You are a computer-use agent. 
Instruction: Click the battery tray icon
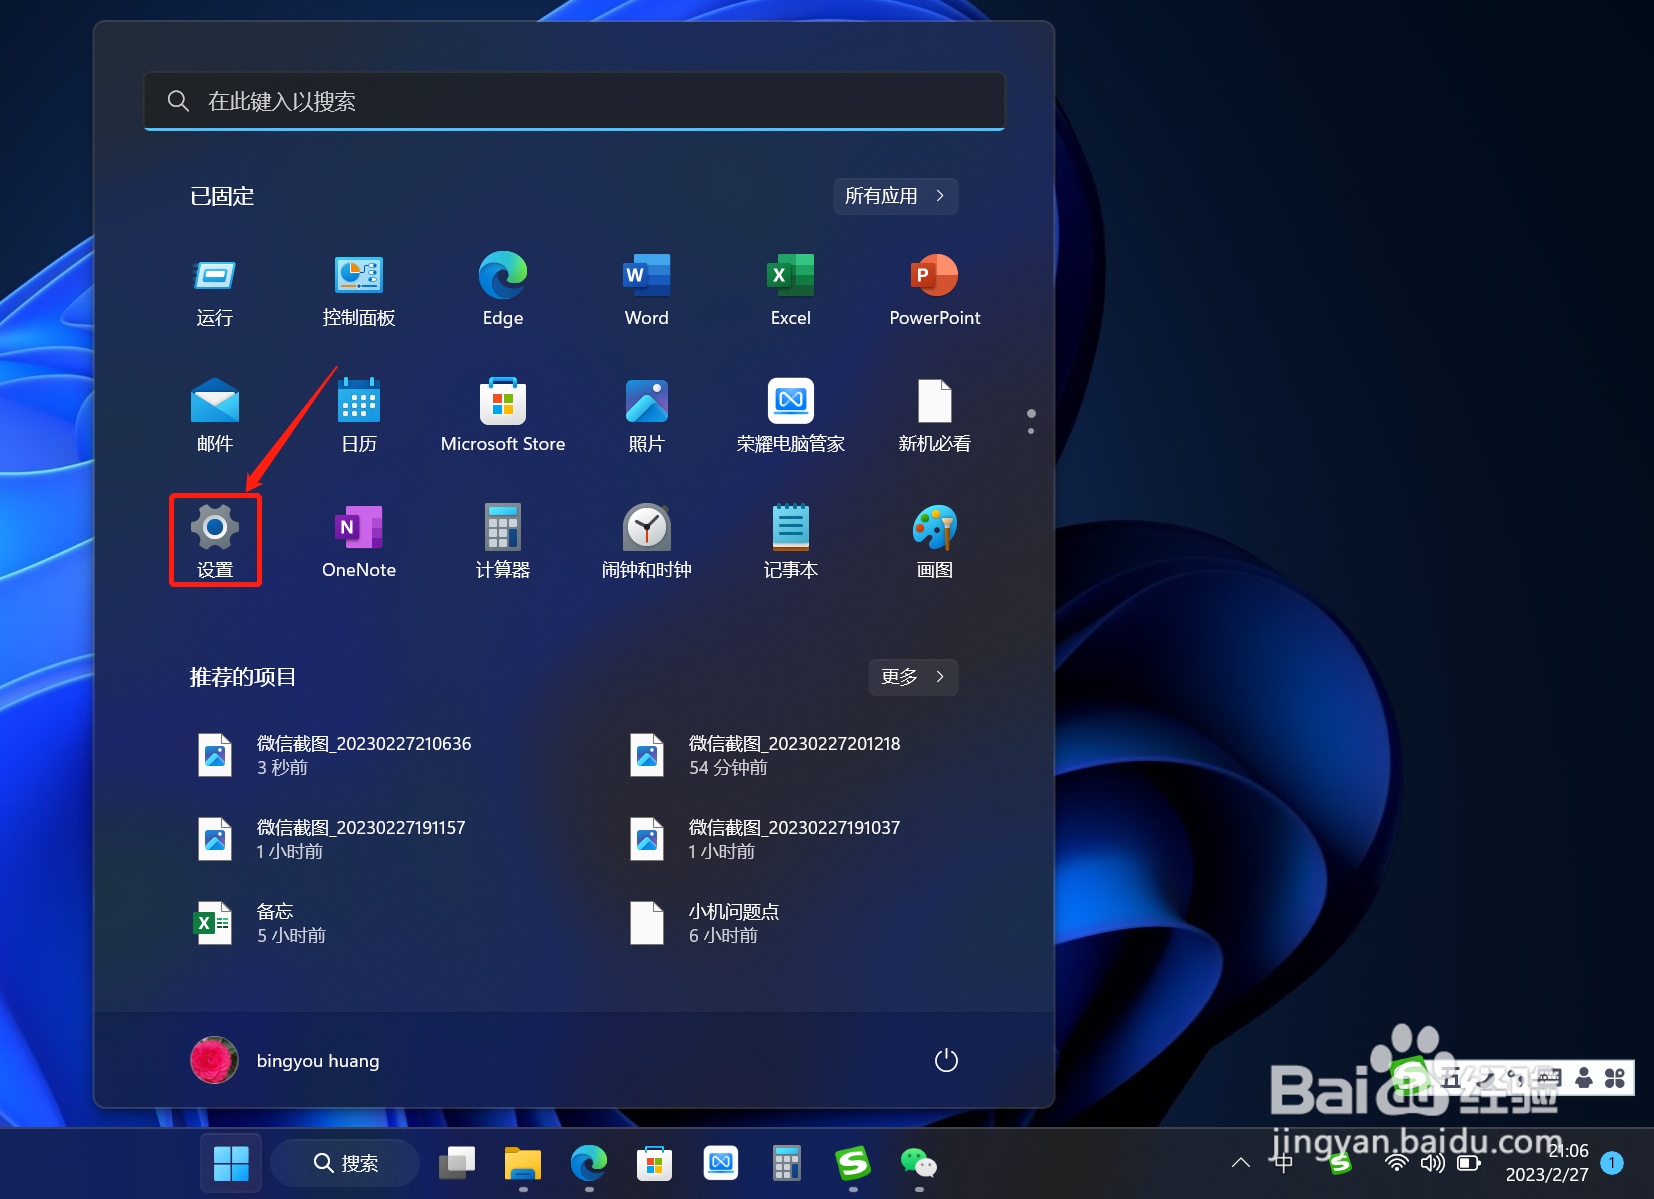pyautogui.click(x=1469, y=1163)
